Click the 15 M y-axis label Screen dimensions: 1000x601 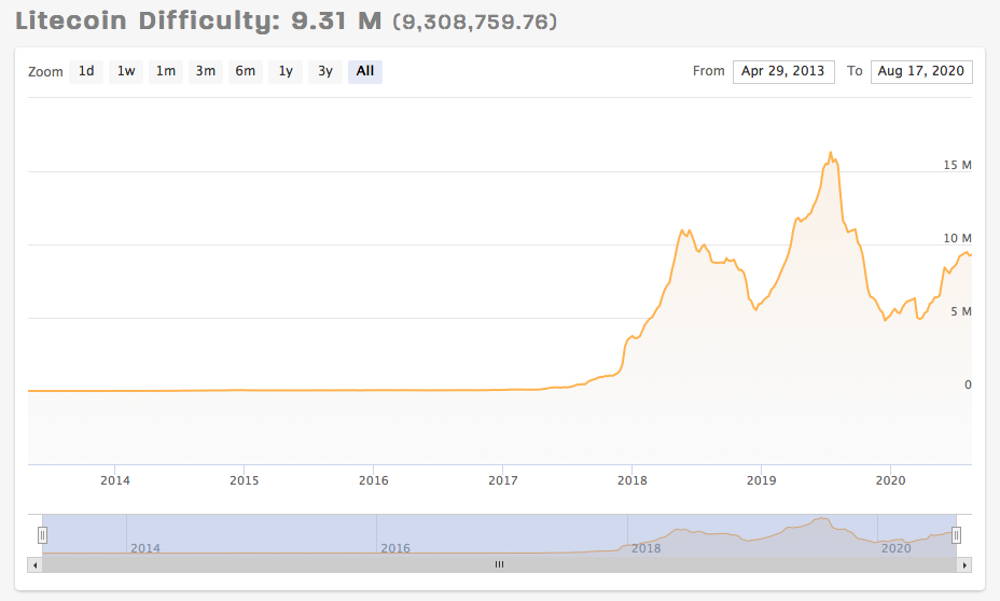pyautogui.click(x=957, y=165)
